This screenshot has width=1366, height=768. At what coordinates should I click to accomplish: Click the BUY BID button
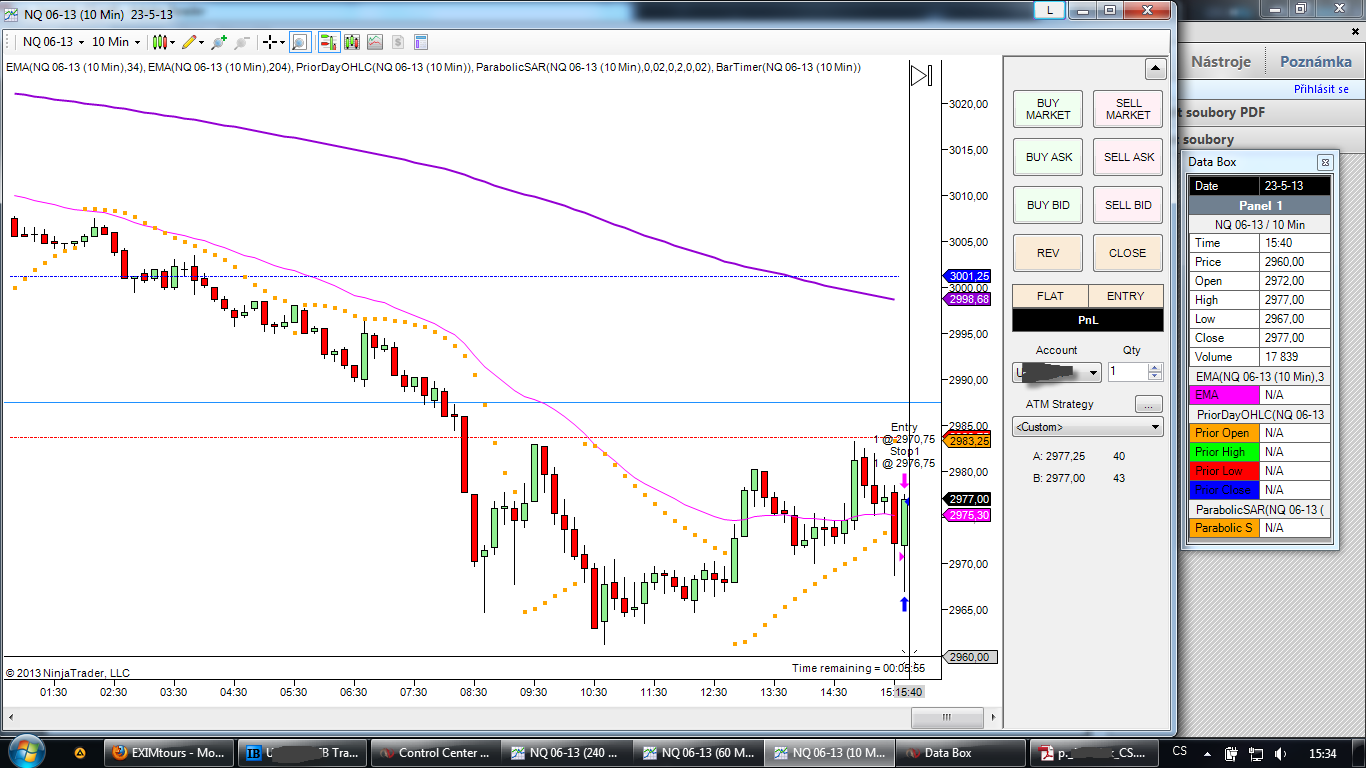pos(1048,205)
